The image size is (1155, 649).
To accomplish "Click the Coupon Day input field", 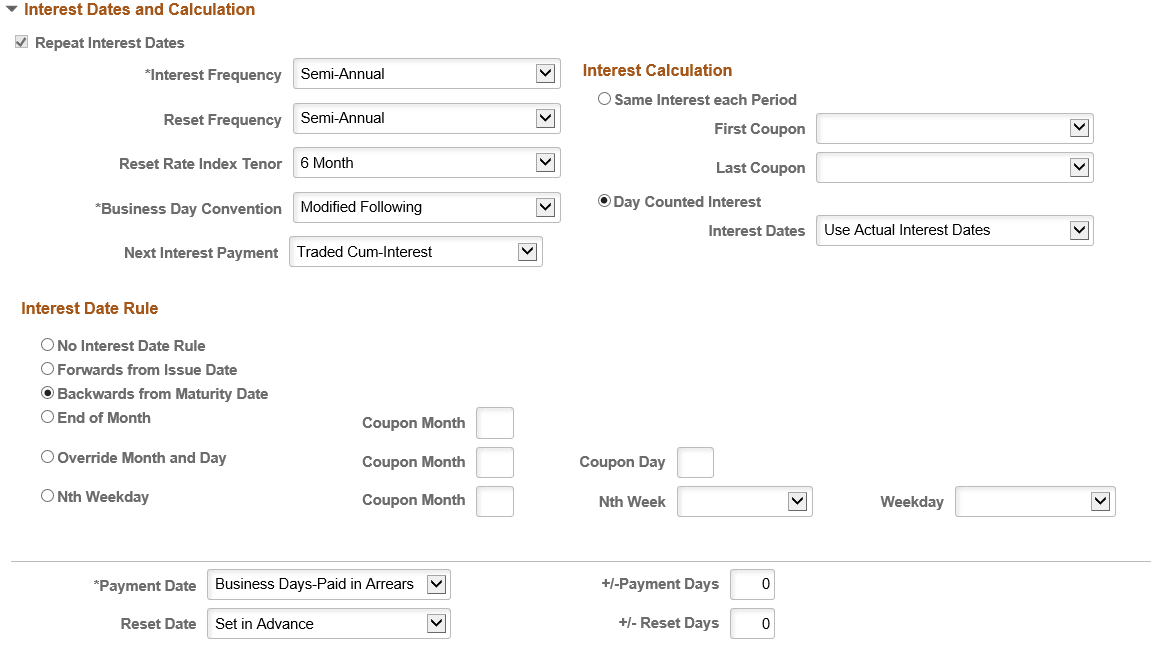I will [x=695, y=462].
